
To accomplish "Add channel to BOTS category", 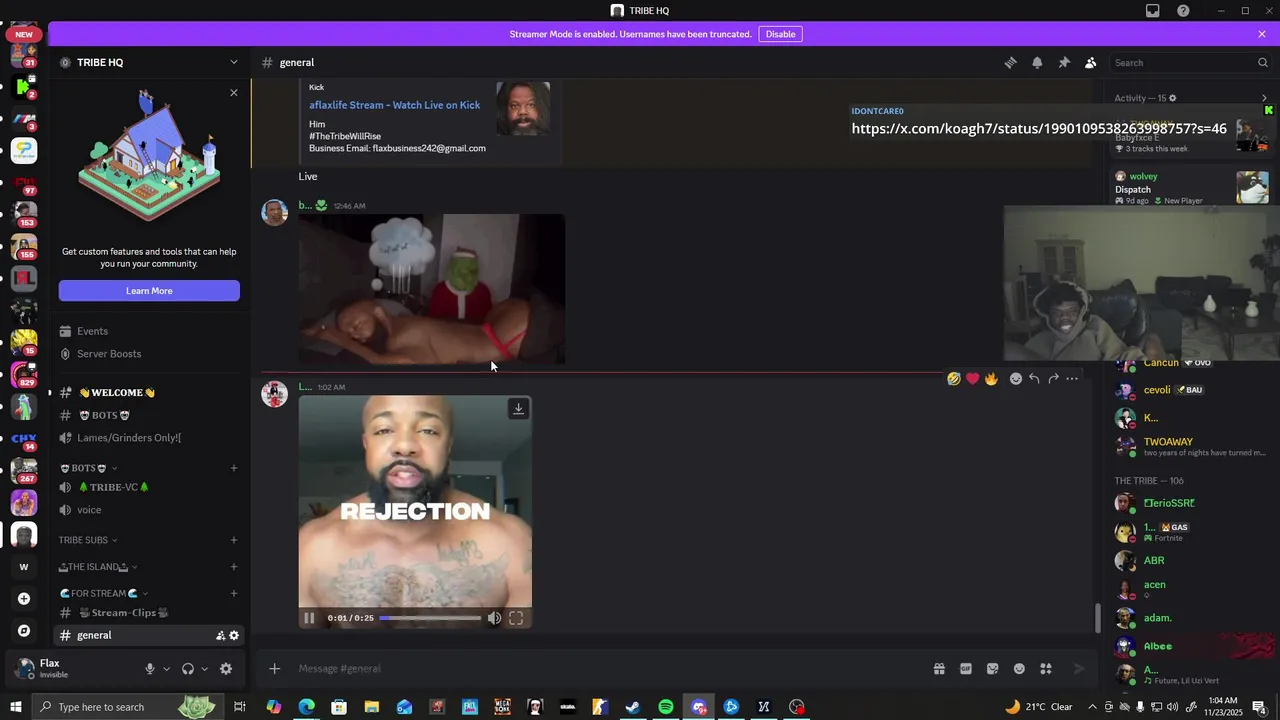I will (x=234, y=468).
